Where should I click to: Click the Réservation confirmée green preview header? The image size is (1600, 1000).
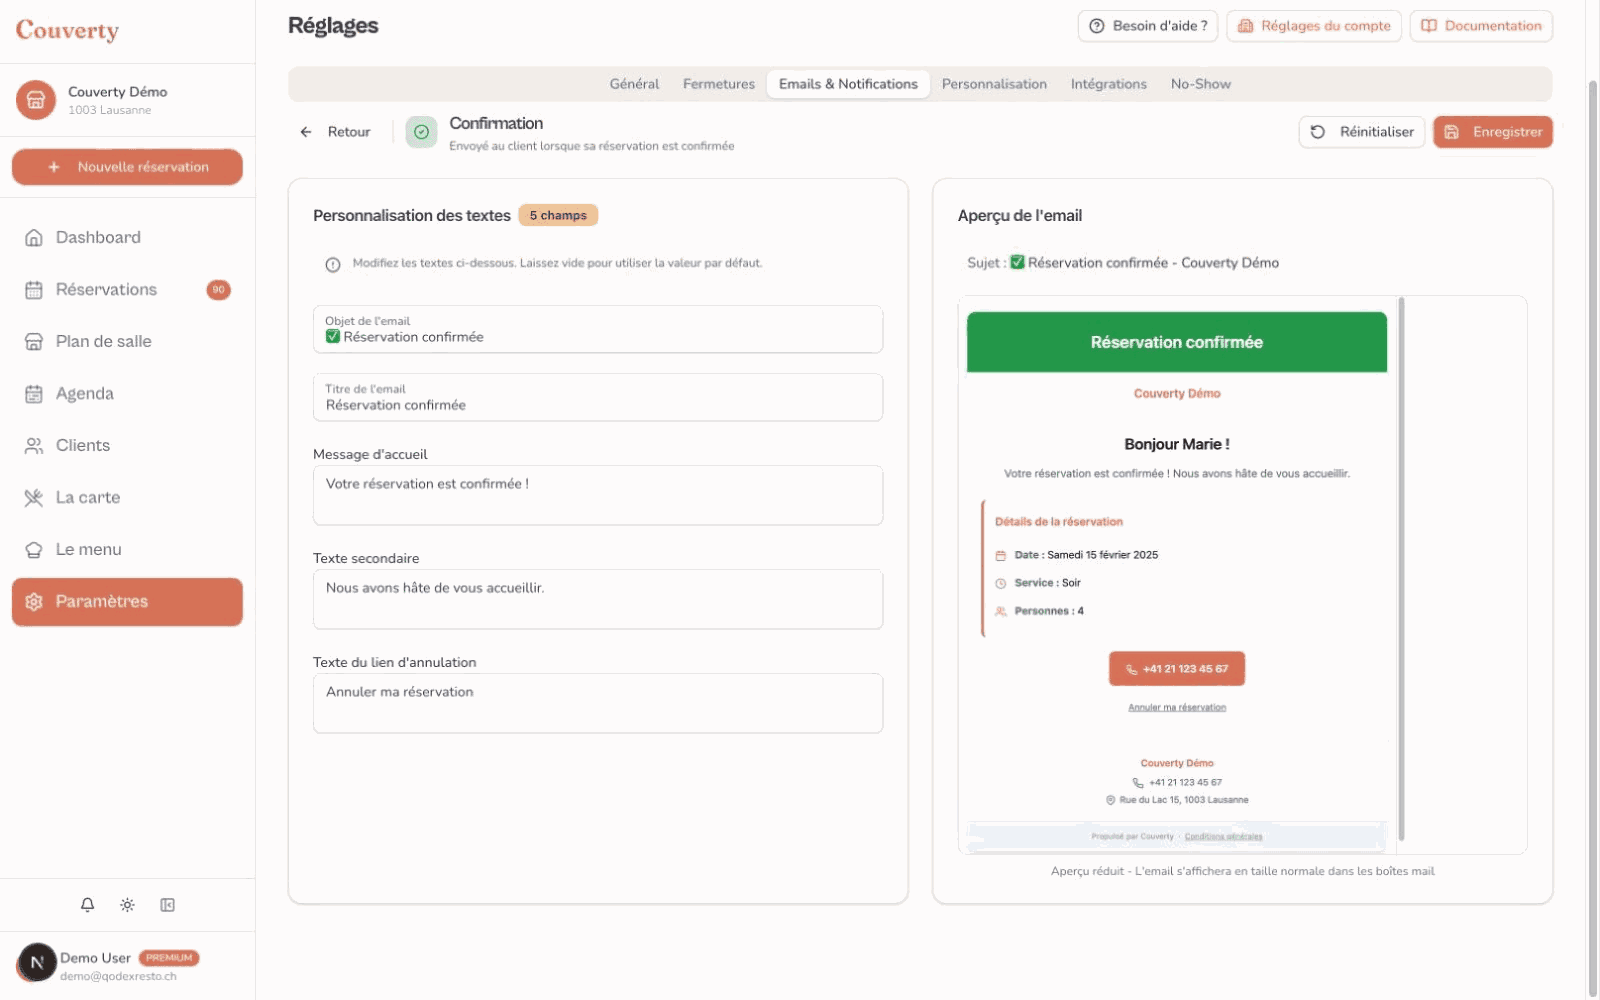point(1177,342)
